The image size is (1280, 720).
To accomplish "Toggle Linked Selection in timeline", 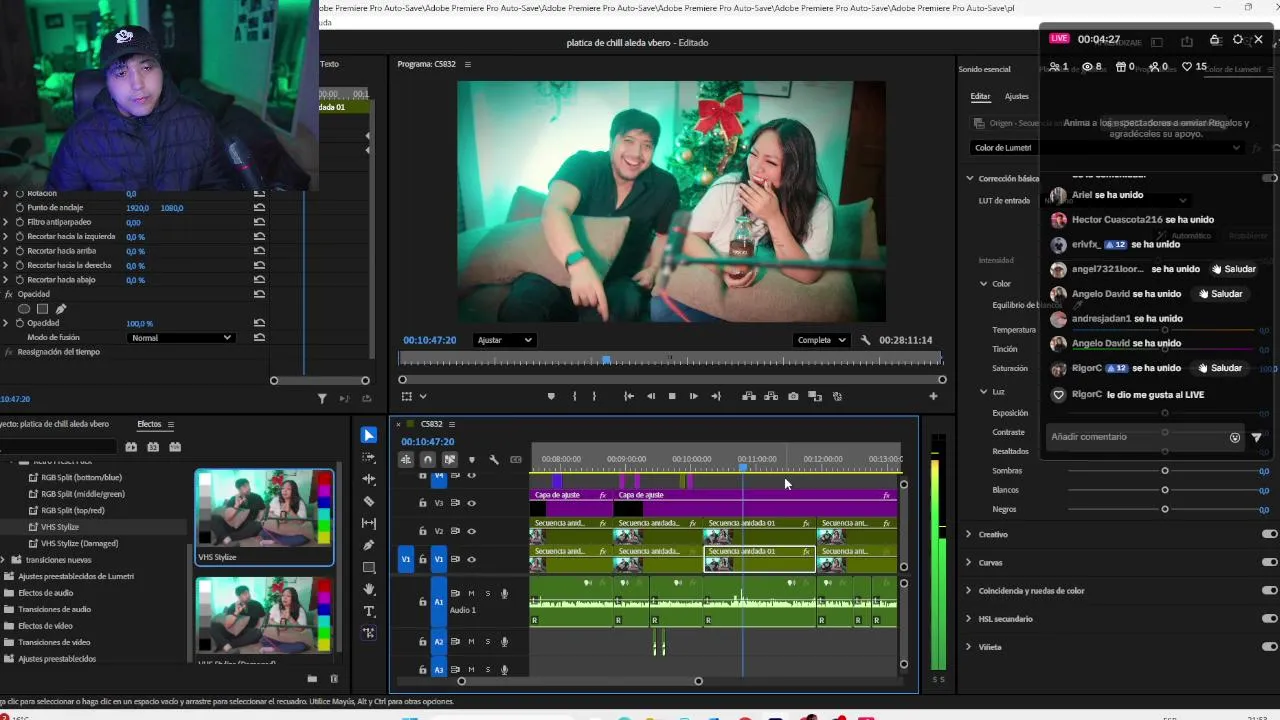I will pos(450,460).
